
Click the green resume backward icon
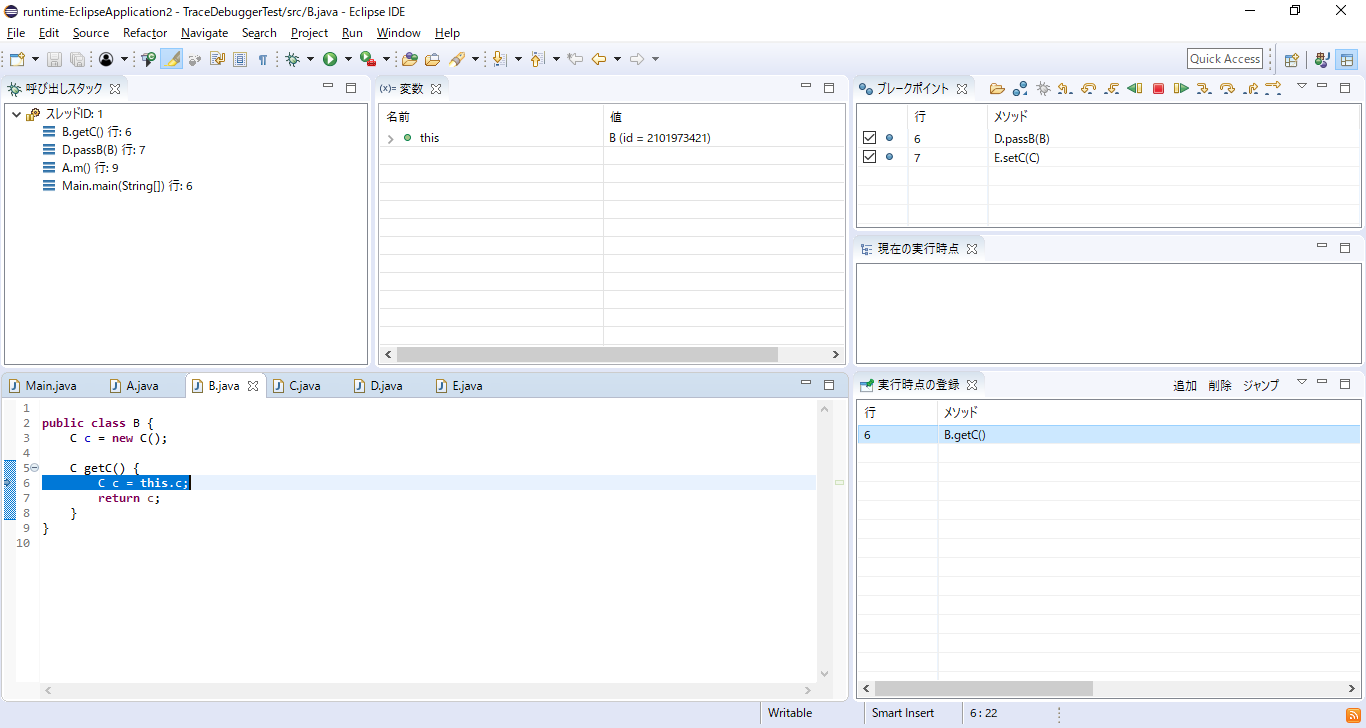[x=1134, y=89]
